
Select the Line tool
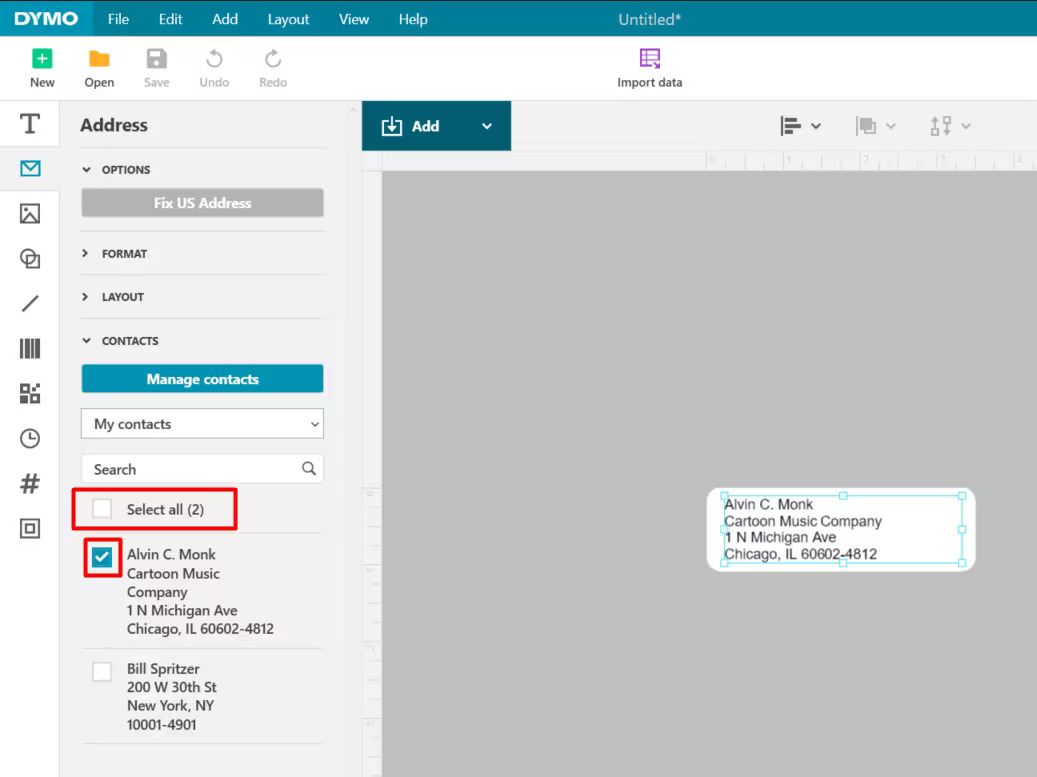[29, 302]
